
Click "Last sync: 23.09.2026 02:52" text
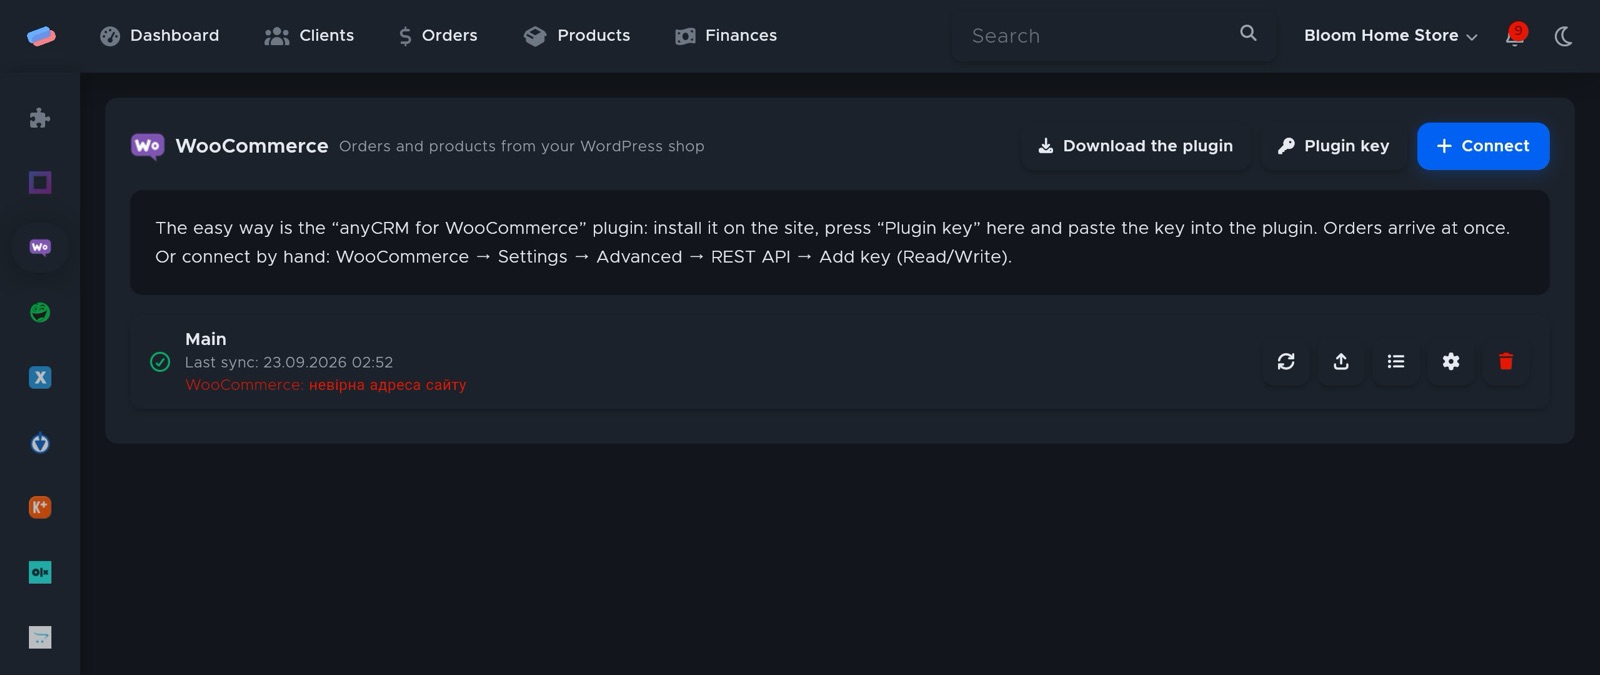pyautogui.click(x=289, y=362)
